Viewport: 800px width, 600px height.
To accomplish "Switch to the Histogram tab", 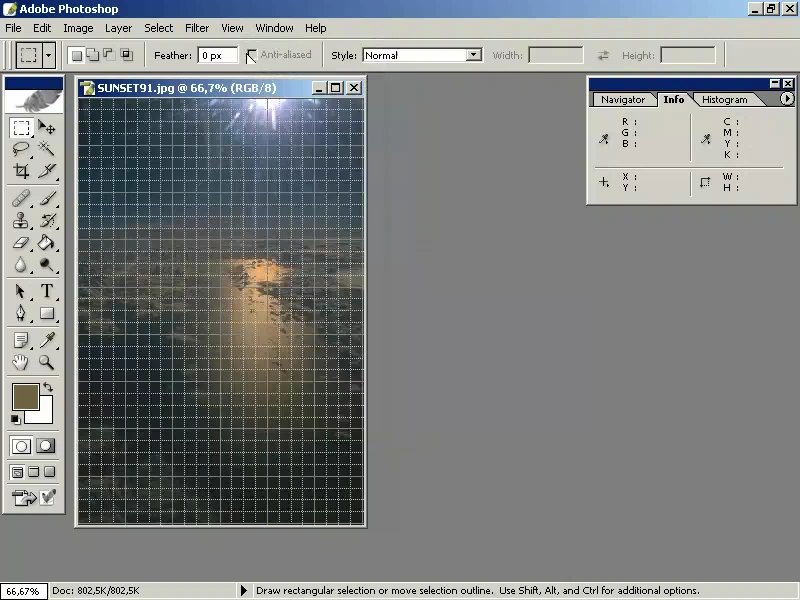I will click(724, 99).
